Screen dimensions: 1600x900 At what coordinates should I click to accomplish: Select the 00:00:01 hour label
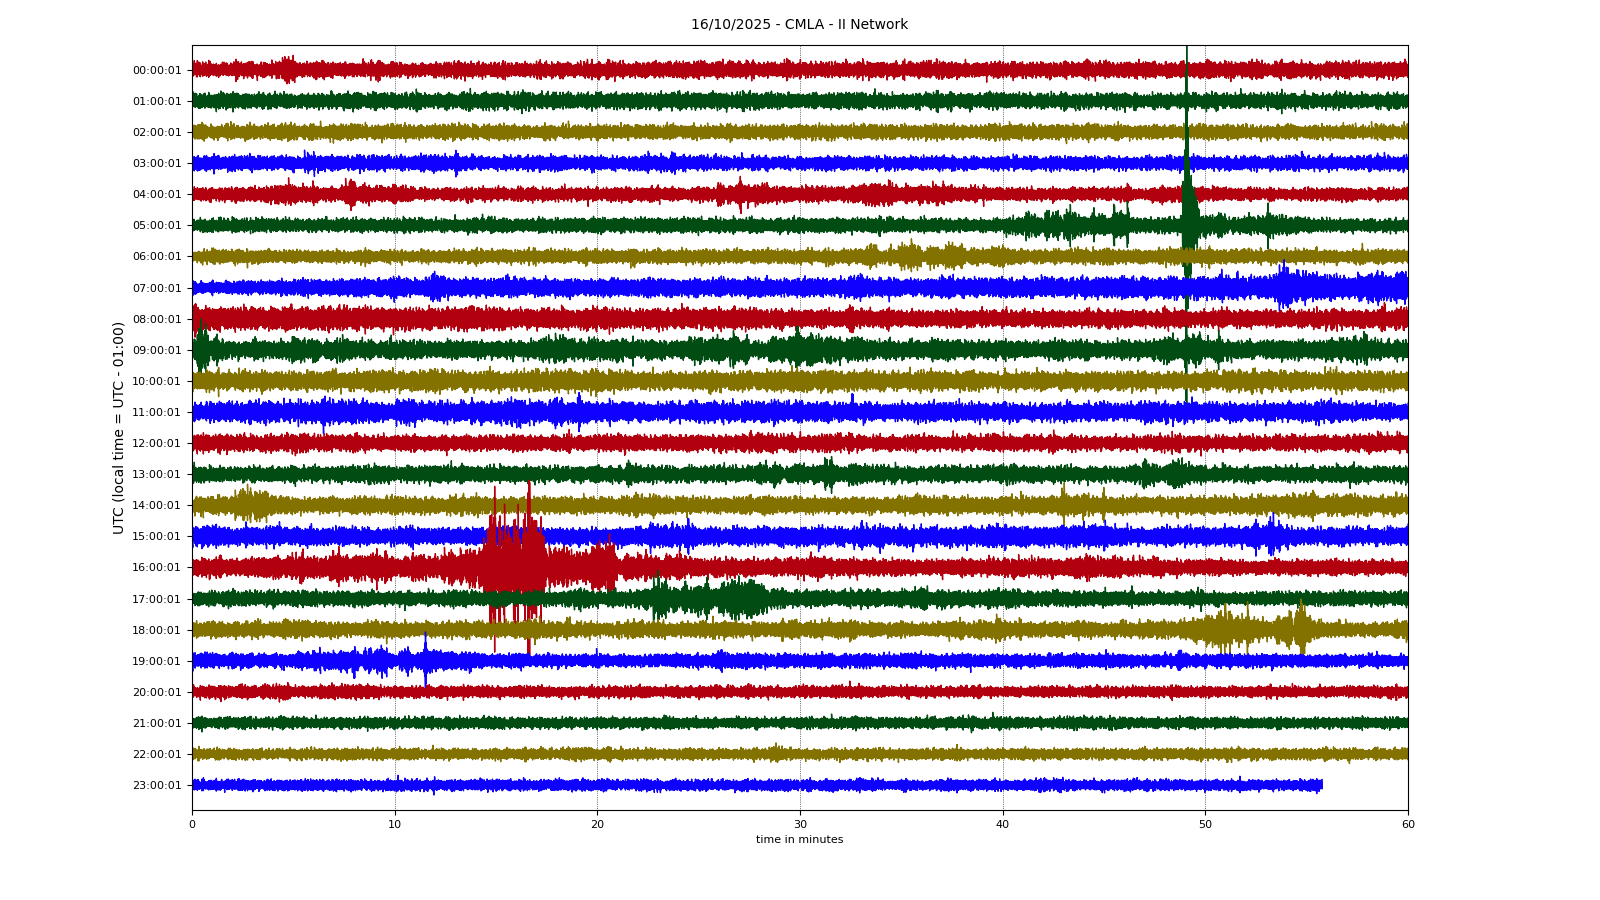pos(157,70)
